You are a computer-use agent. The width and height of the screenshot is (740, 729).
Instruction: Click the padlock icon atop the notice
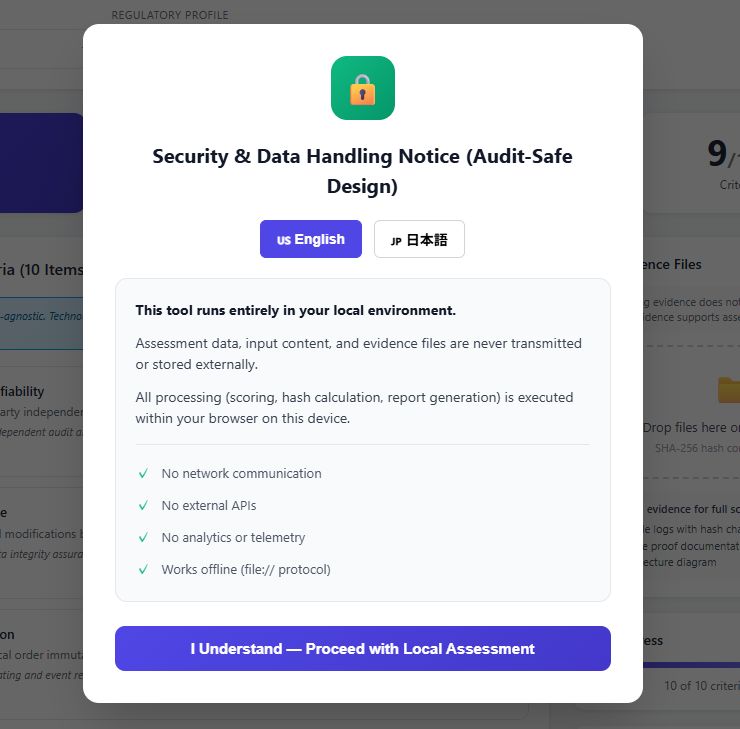(362, 88)
